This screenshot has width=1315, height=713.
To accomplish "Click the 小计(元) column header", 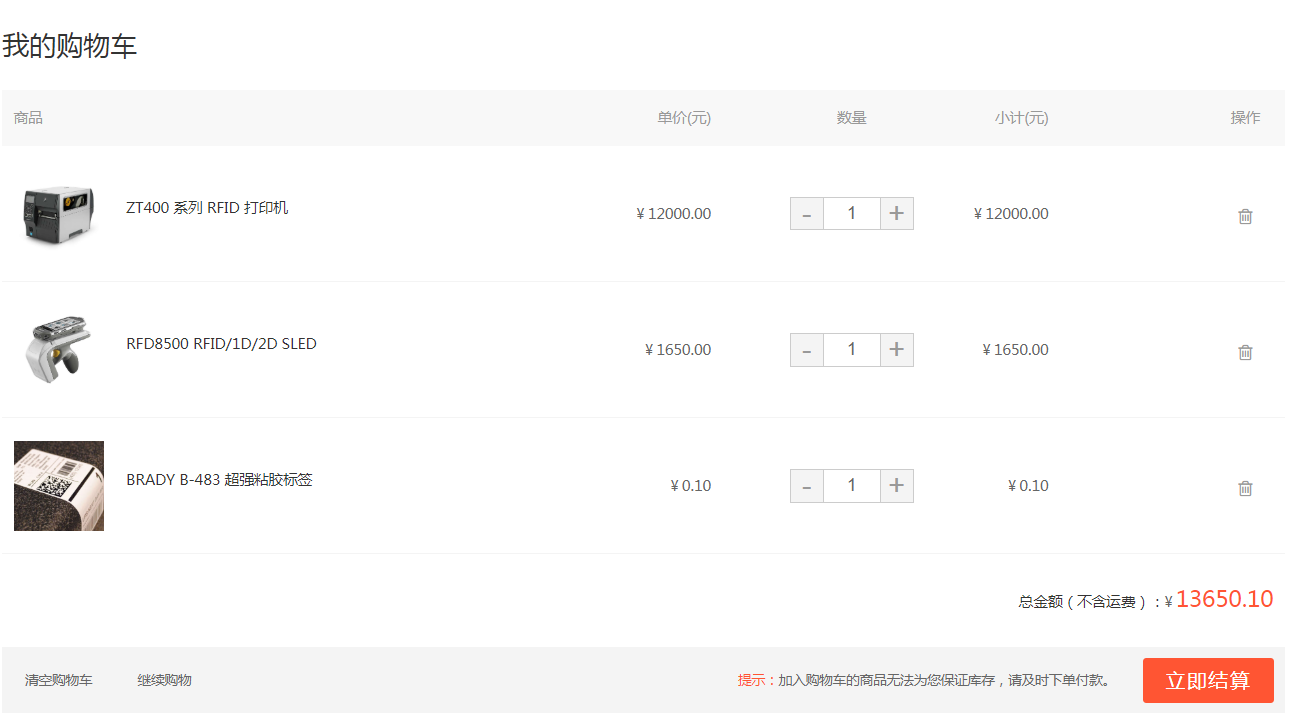I will point(1021,118).
